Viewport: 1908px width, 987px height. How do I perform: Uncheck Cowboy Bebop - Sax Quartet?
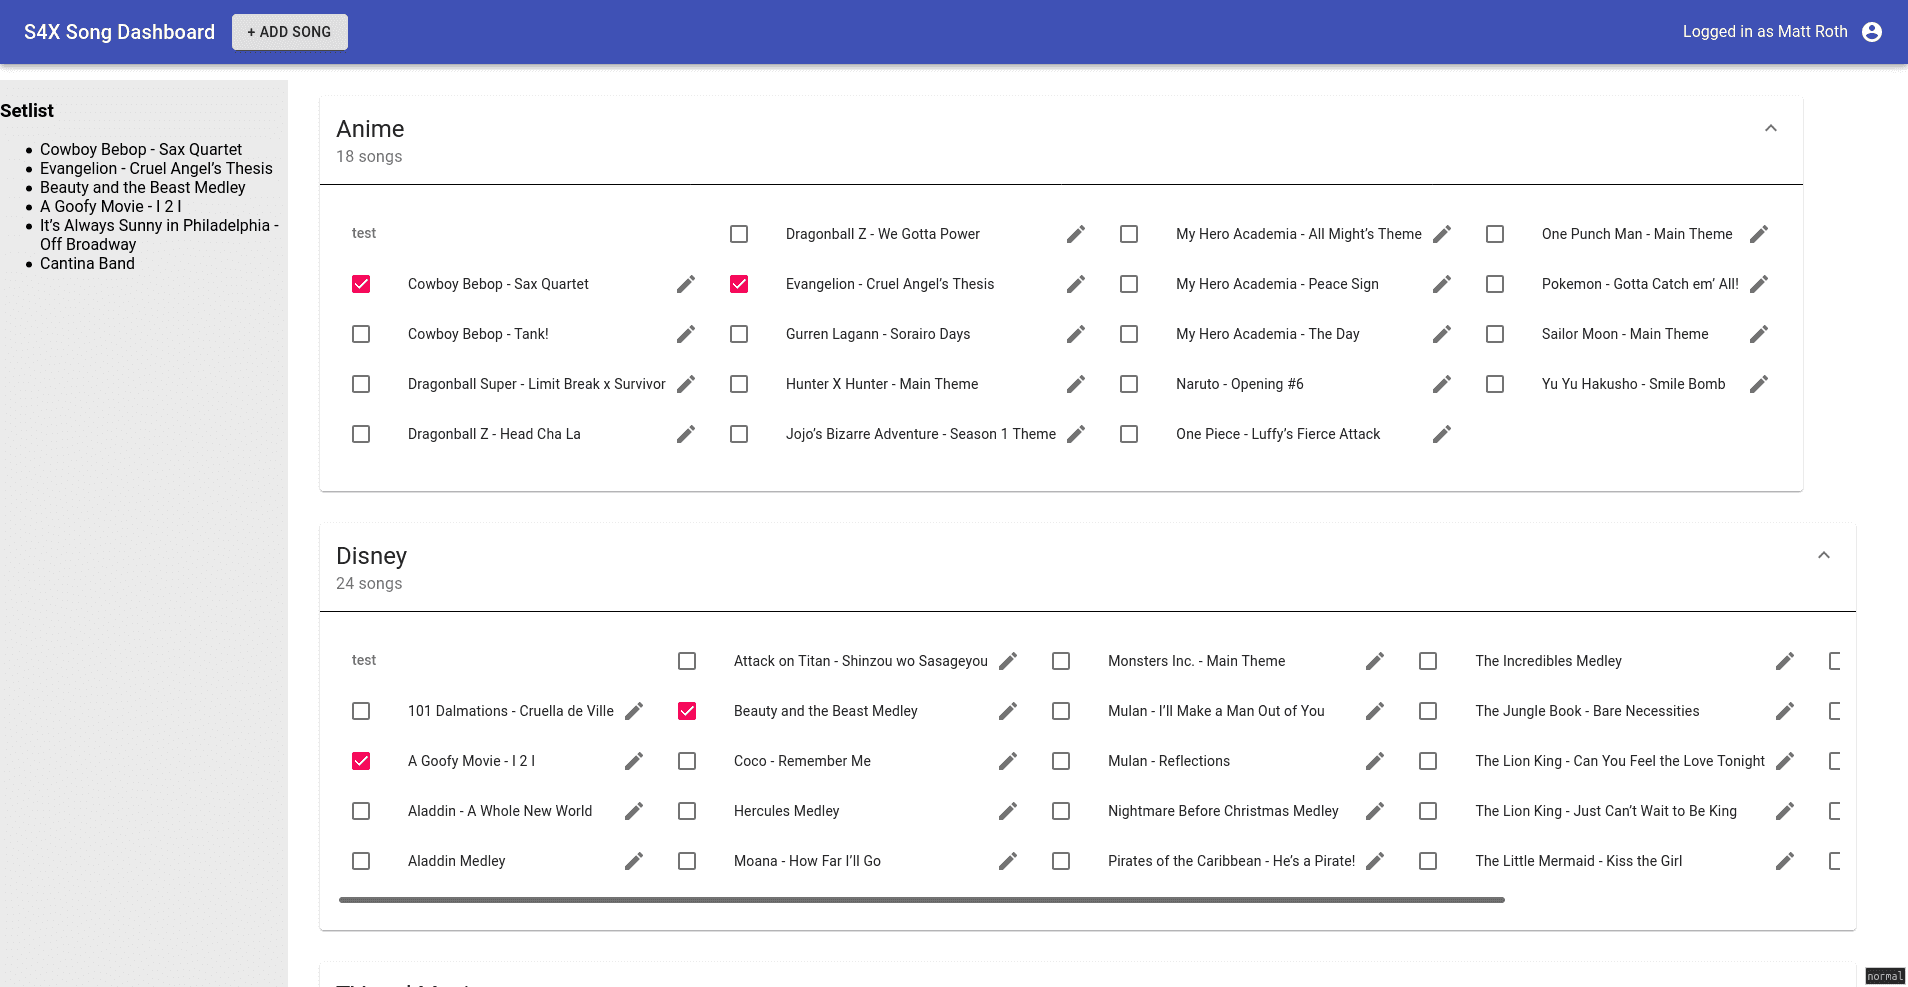[x=361, y=284]
